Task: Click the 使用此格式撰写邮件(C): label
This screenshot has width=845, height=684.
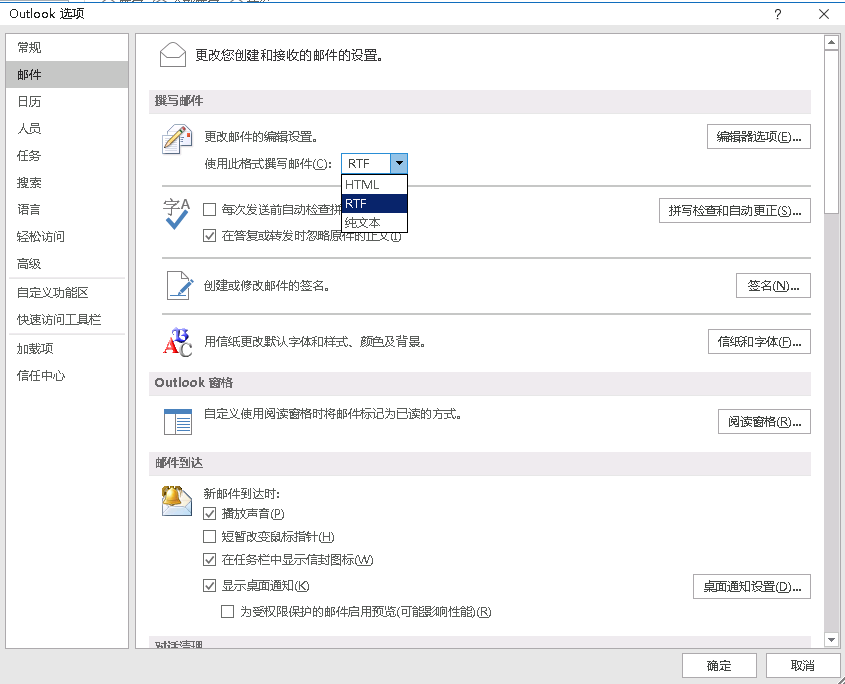Action: [268, 163]
